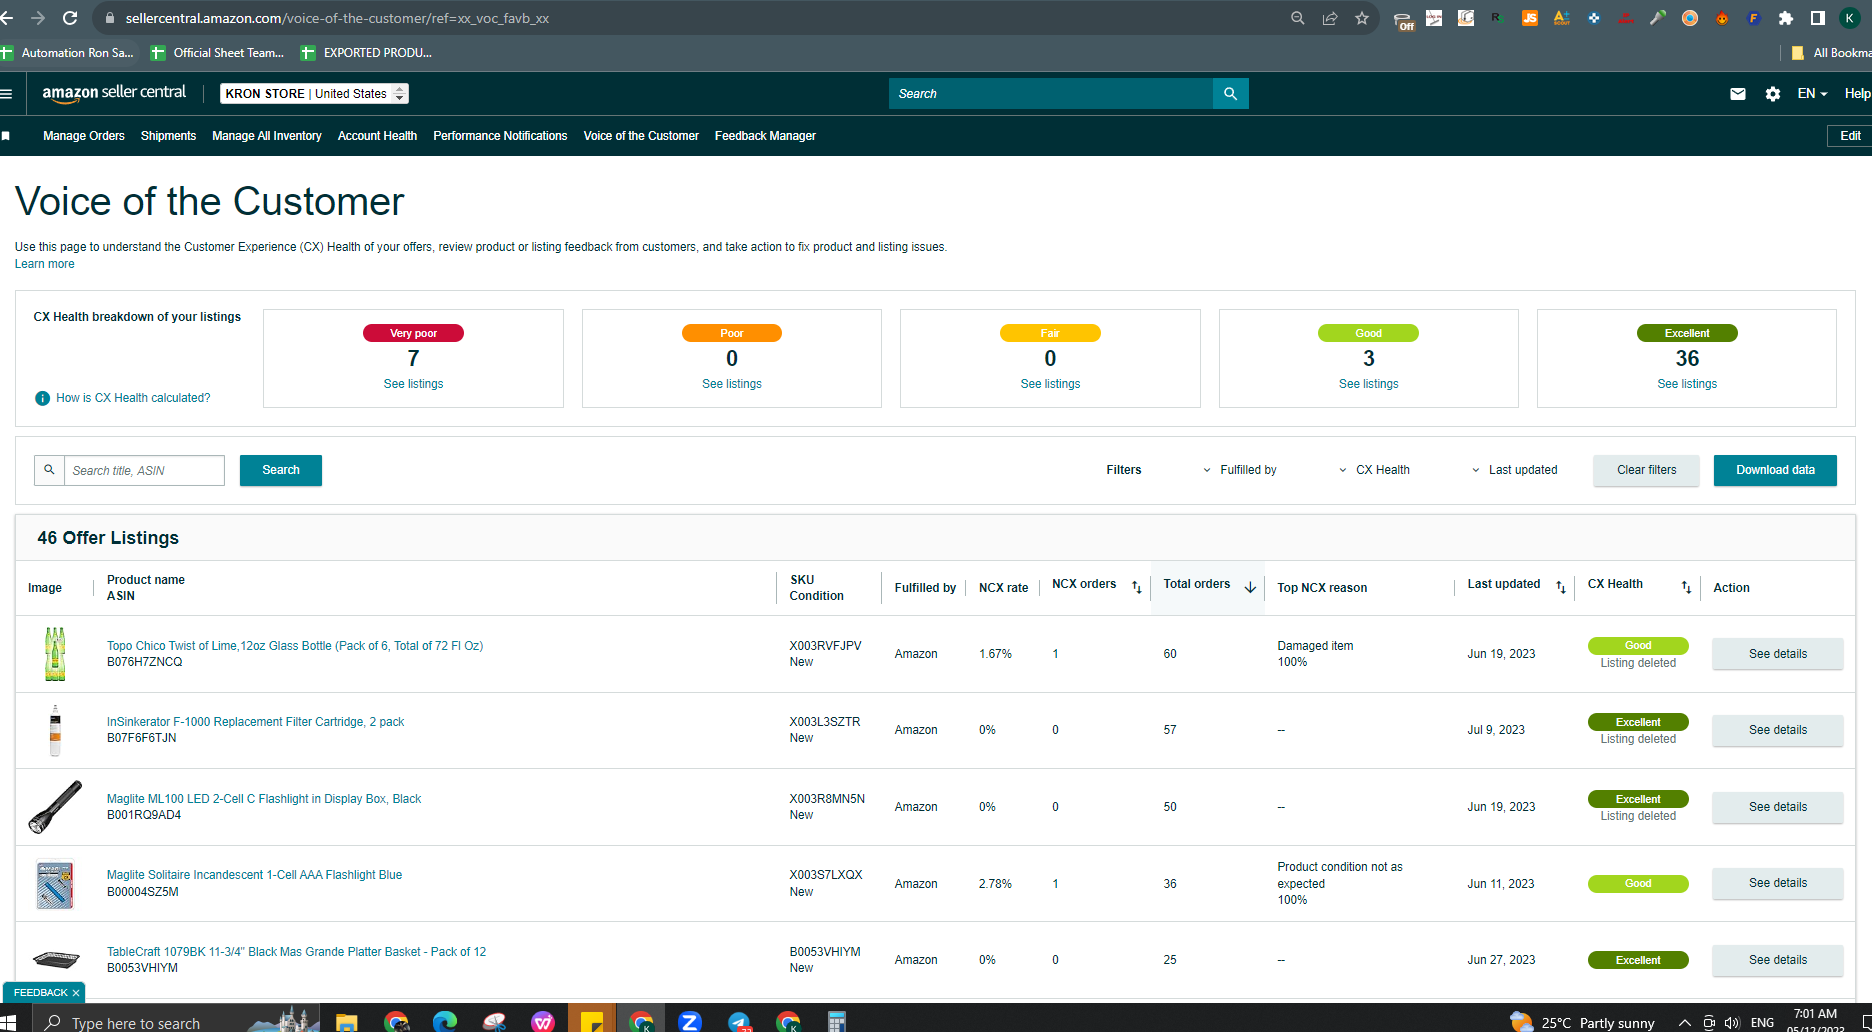The height and width of the screenshot is (1032, 1872).
Task: Expand the Fulfilled by filter
Action: click(x=1240, y=470)
